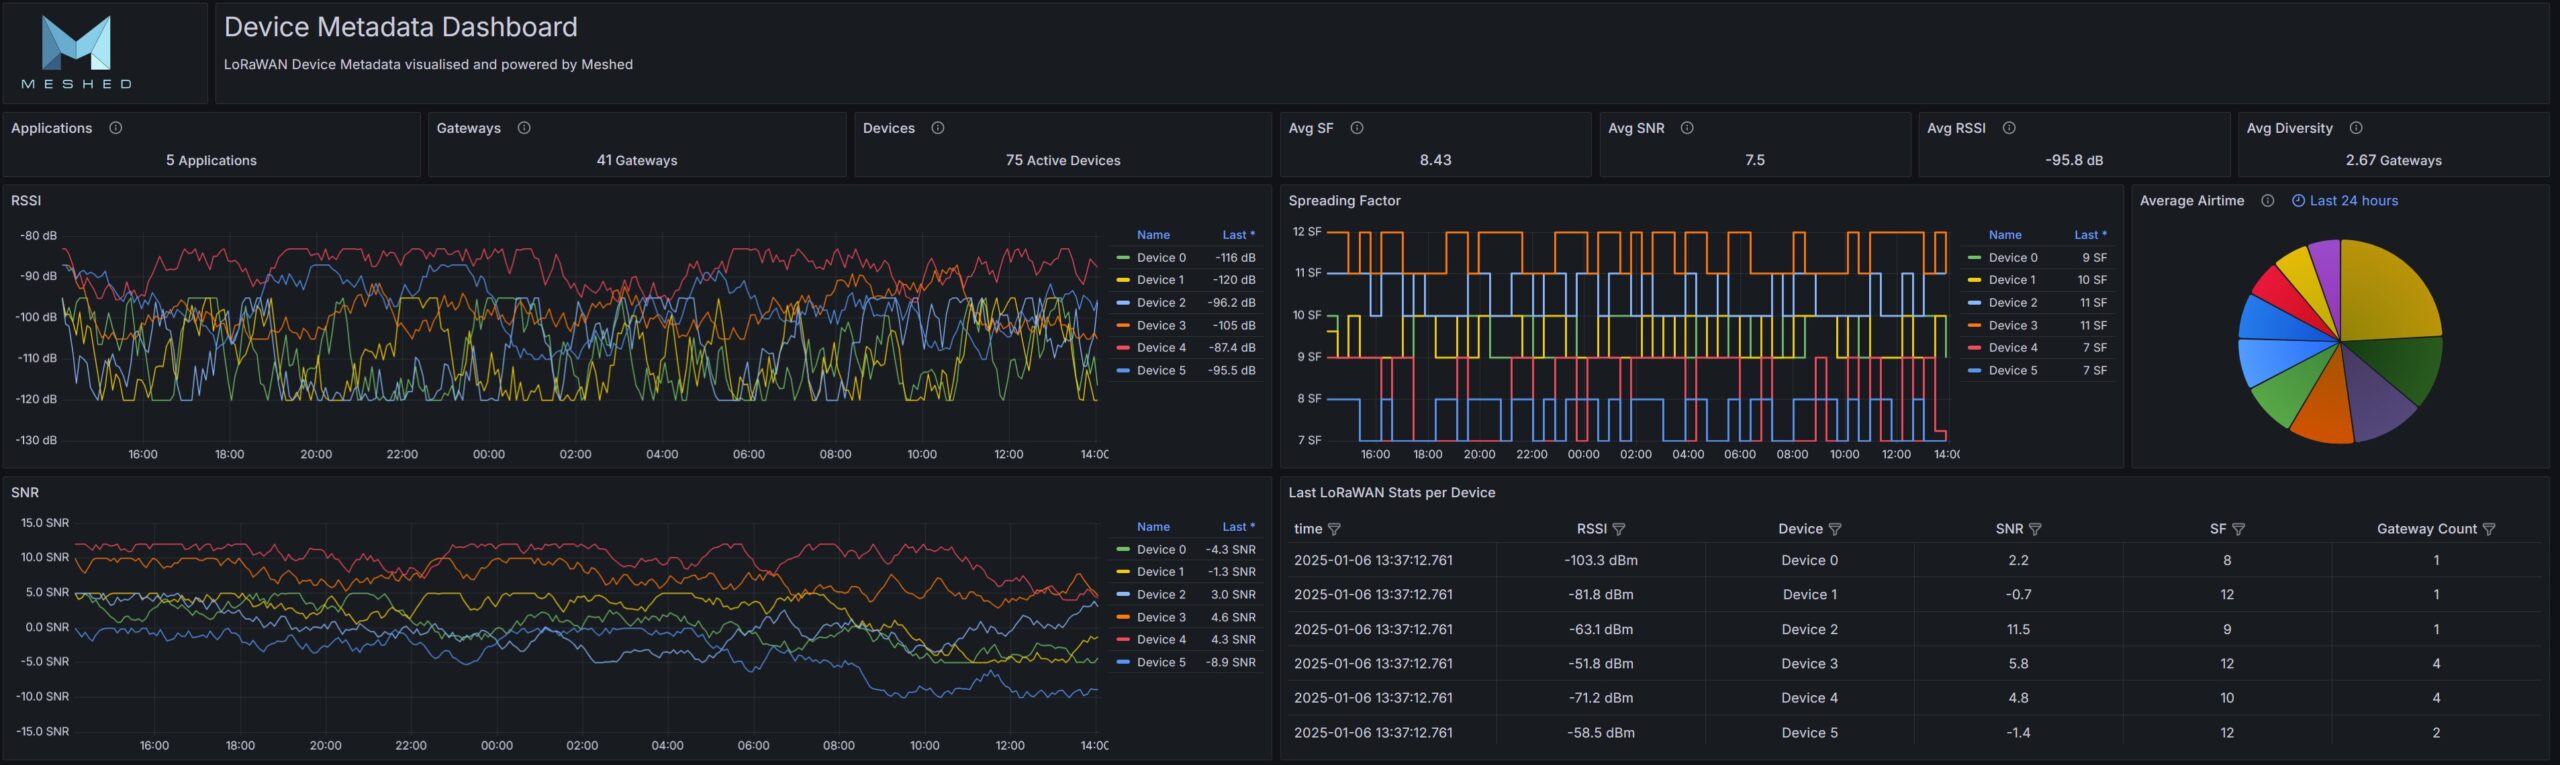Click the Device column filter icon

[1835, 529]
